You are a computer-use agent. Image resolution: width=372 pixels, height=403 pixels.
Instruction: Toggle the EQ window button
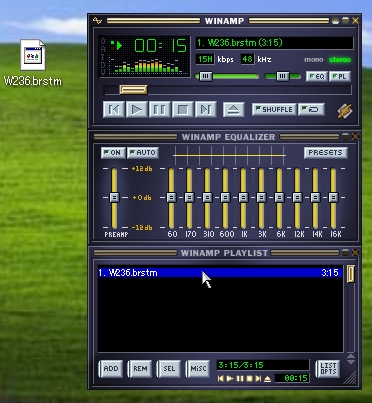[317, 76]
